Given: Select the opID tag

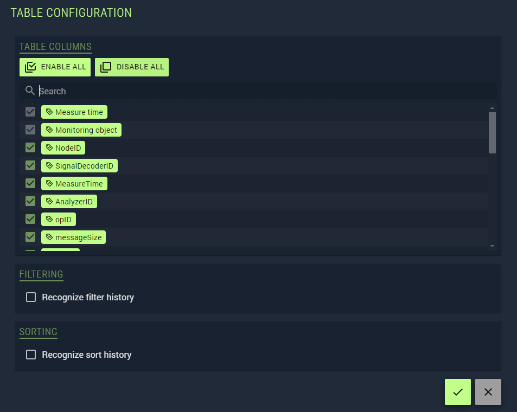Looking at the screenshot, I should pos(58,219).
